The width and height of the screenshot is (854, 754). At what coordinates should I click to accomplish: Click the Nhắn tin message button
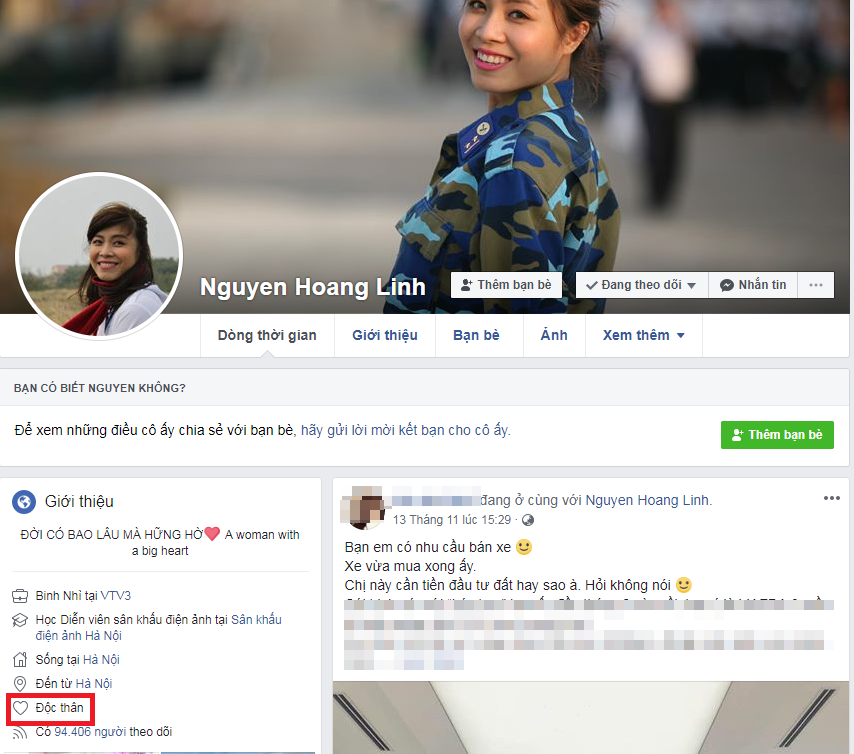752,285
